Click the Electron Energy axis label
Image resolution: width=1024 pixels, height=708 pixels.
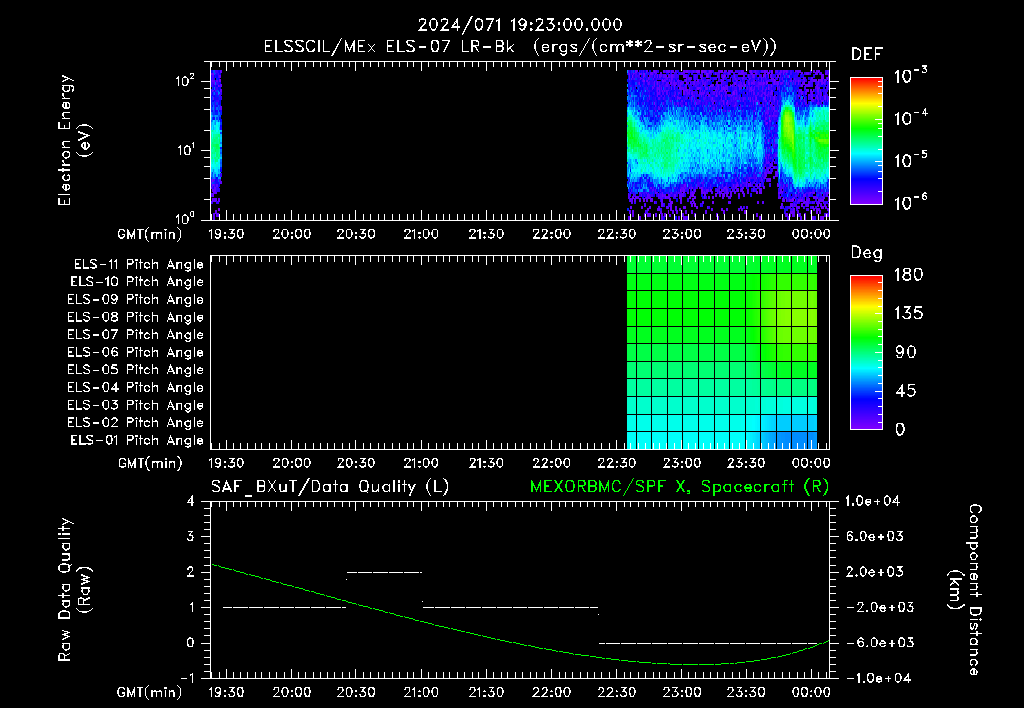[74, 140]
